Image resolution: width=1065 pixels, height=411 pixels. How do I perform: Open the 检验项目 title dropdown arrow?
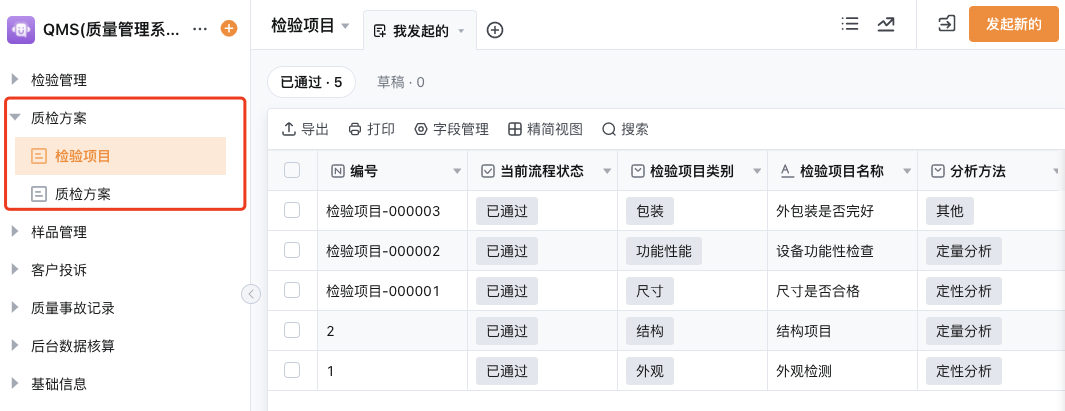tap(345, 26)
